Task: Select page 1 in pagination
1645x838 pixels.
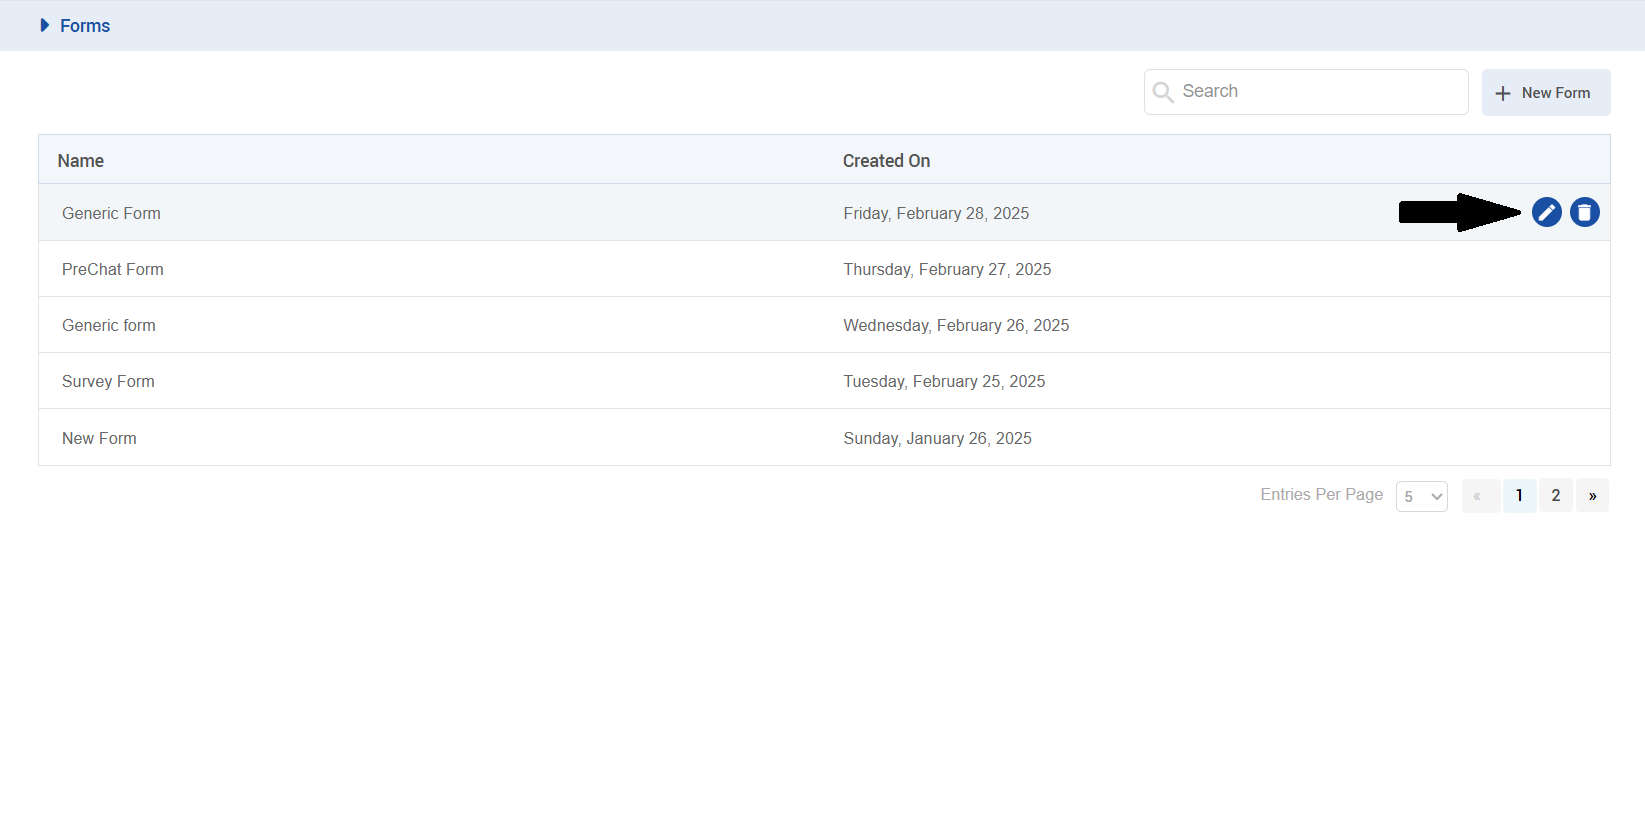Action: pos(1519,495)
